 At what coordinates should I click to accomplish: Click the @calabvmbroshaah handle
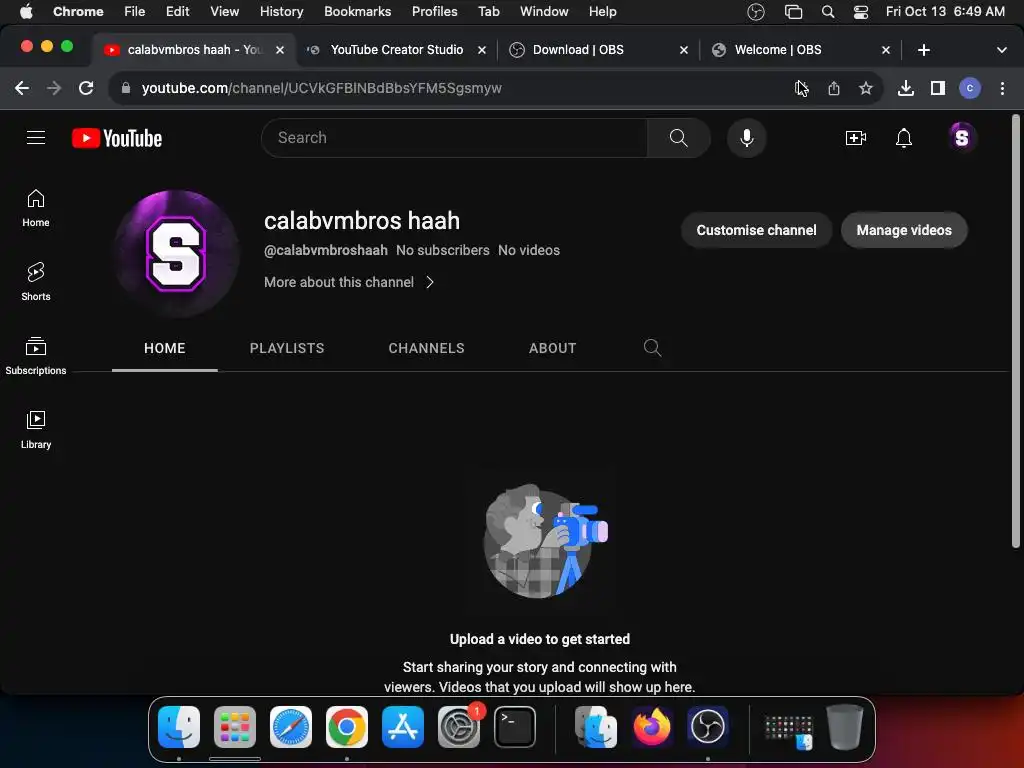tap(326, 250)
